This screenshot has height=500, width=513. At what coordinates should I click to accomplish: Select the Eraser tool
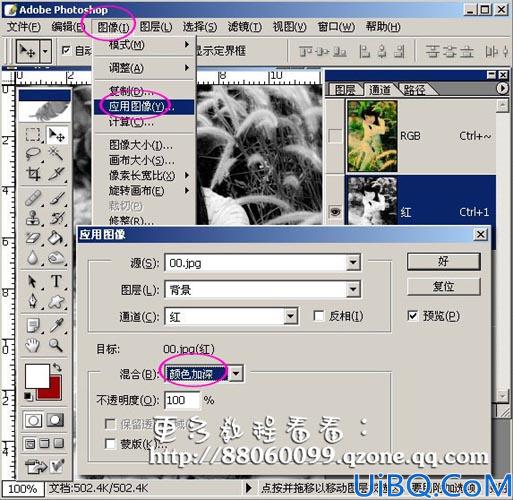point(33,238)
